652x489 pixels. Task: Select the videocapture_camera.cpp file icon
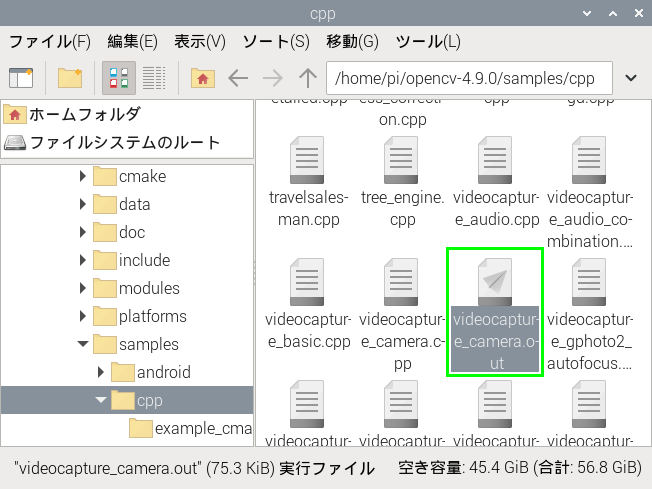point(401,282)
